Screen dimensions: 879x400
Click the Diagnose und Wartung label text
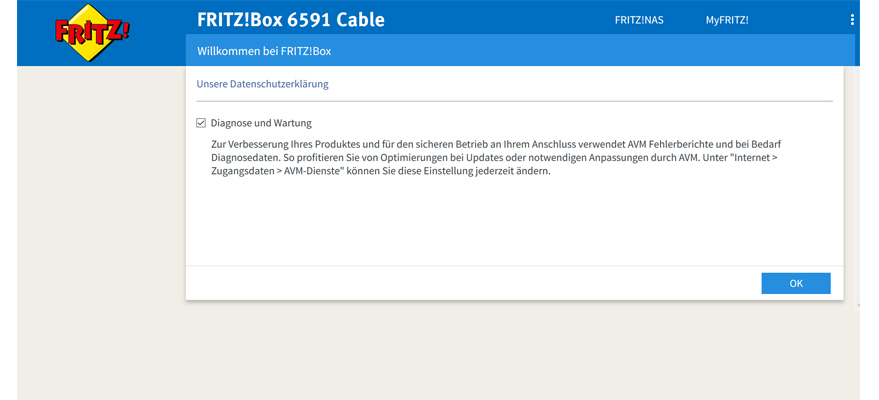tap(261, 123)
